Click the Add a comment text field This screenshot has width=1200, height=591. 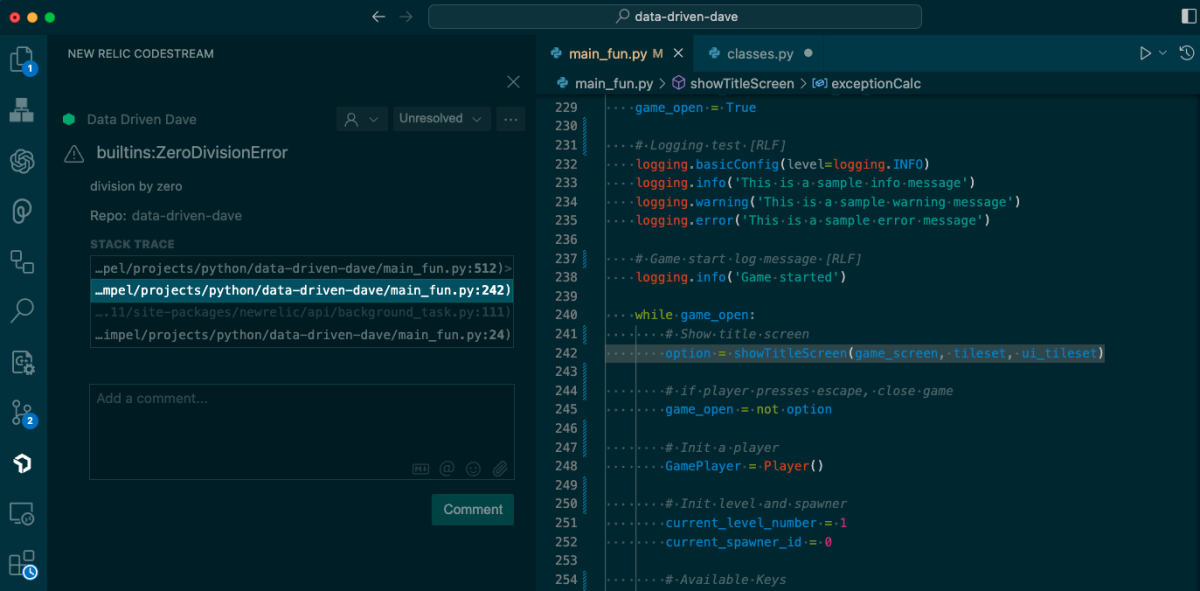[301, 420]
